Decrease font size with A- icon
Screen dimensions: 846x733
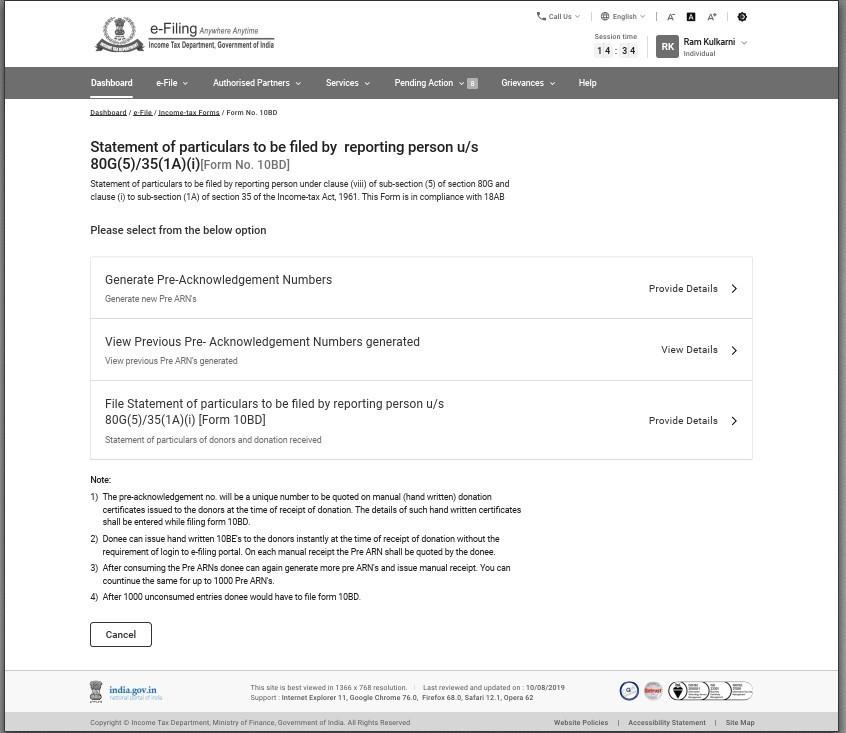(671, 17)
